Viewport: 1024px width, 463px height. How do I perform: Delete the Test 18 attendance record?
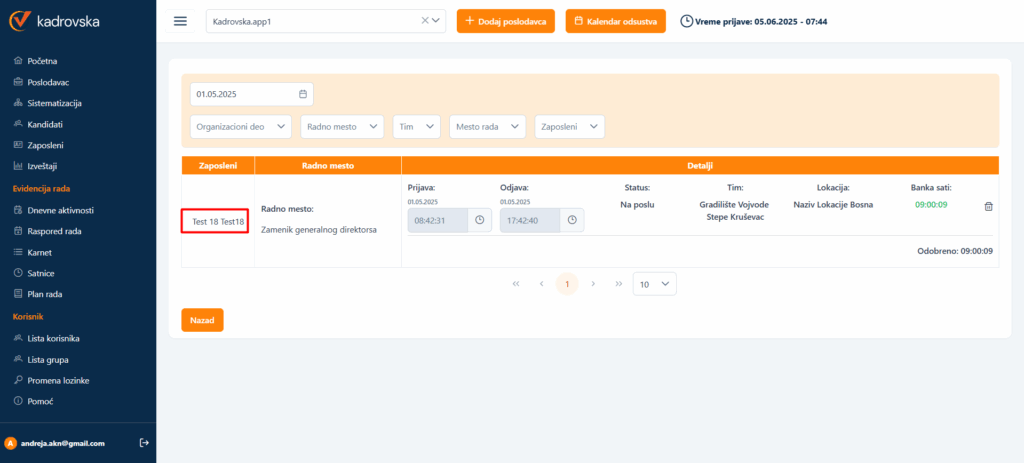pos(988,206)
